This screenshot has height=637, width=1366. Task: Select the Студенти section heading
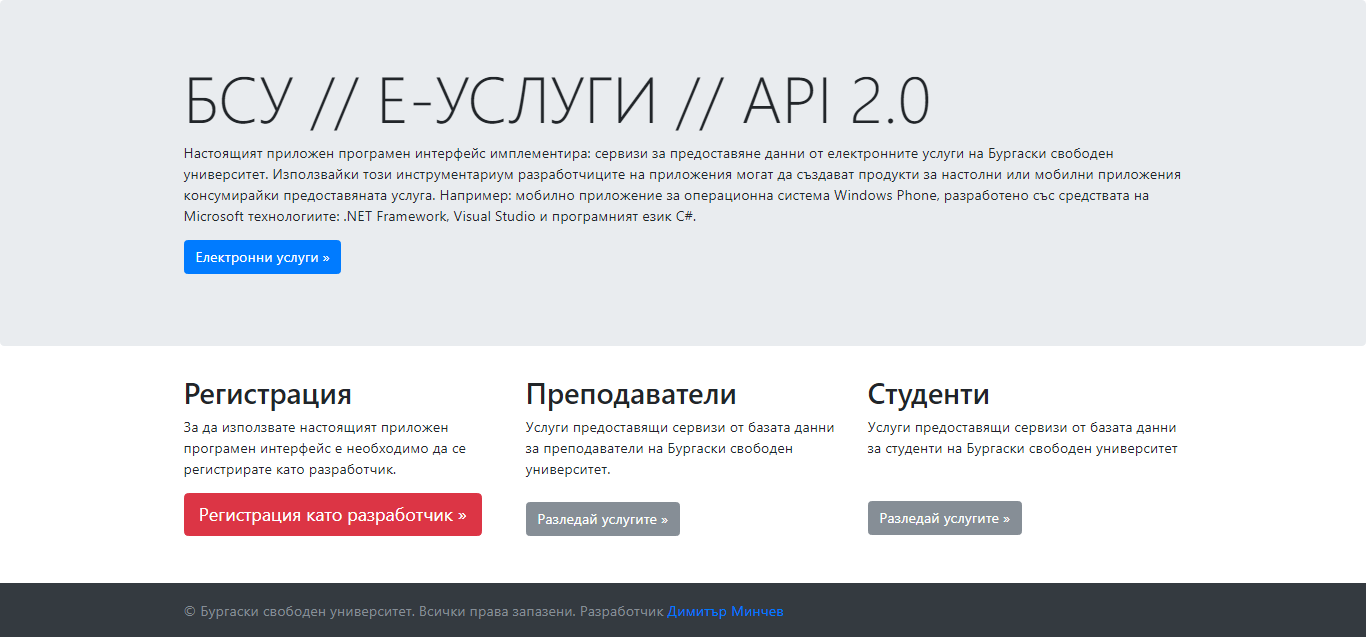tap(929, 393)
